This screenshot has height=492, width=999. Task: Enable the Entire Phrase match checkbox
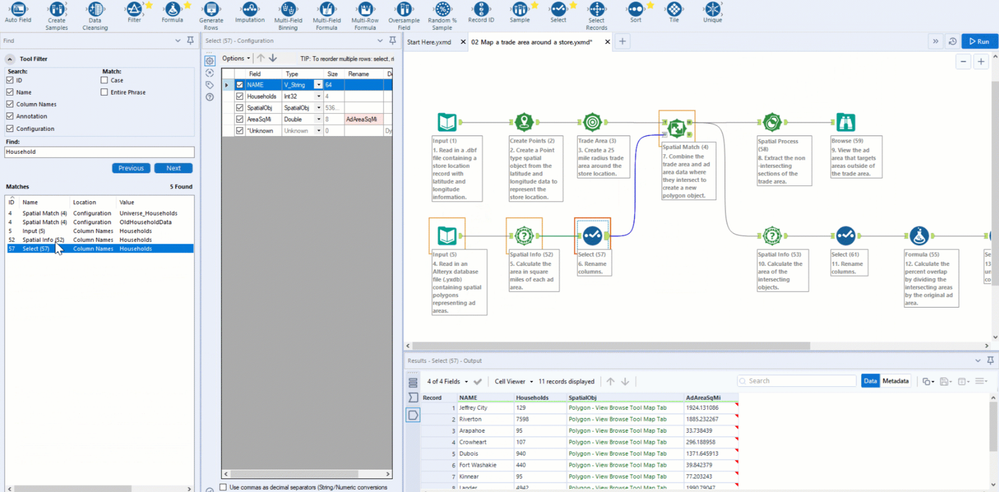point(104,92)
